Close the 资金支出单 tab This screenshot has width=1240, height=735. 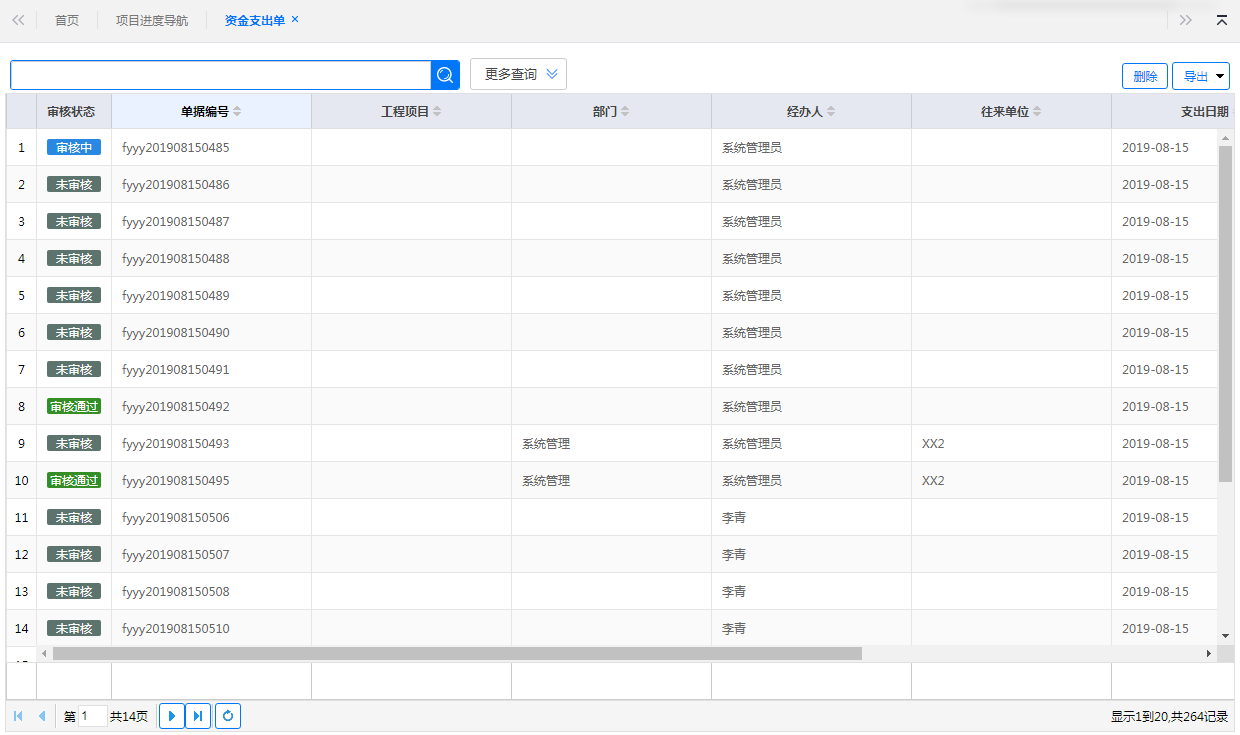pyautogui.click(x=295, y=20)
